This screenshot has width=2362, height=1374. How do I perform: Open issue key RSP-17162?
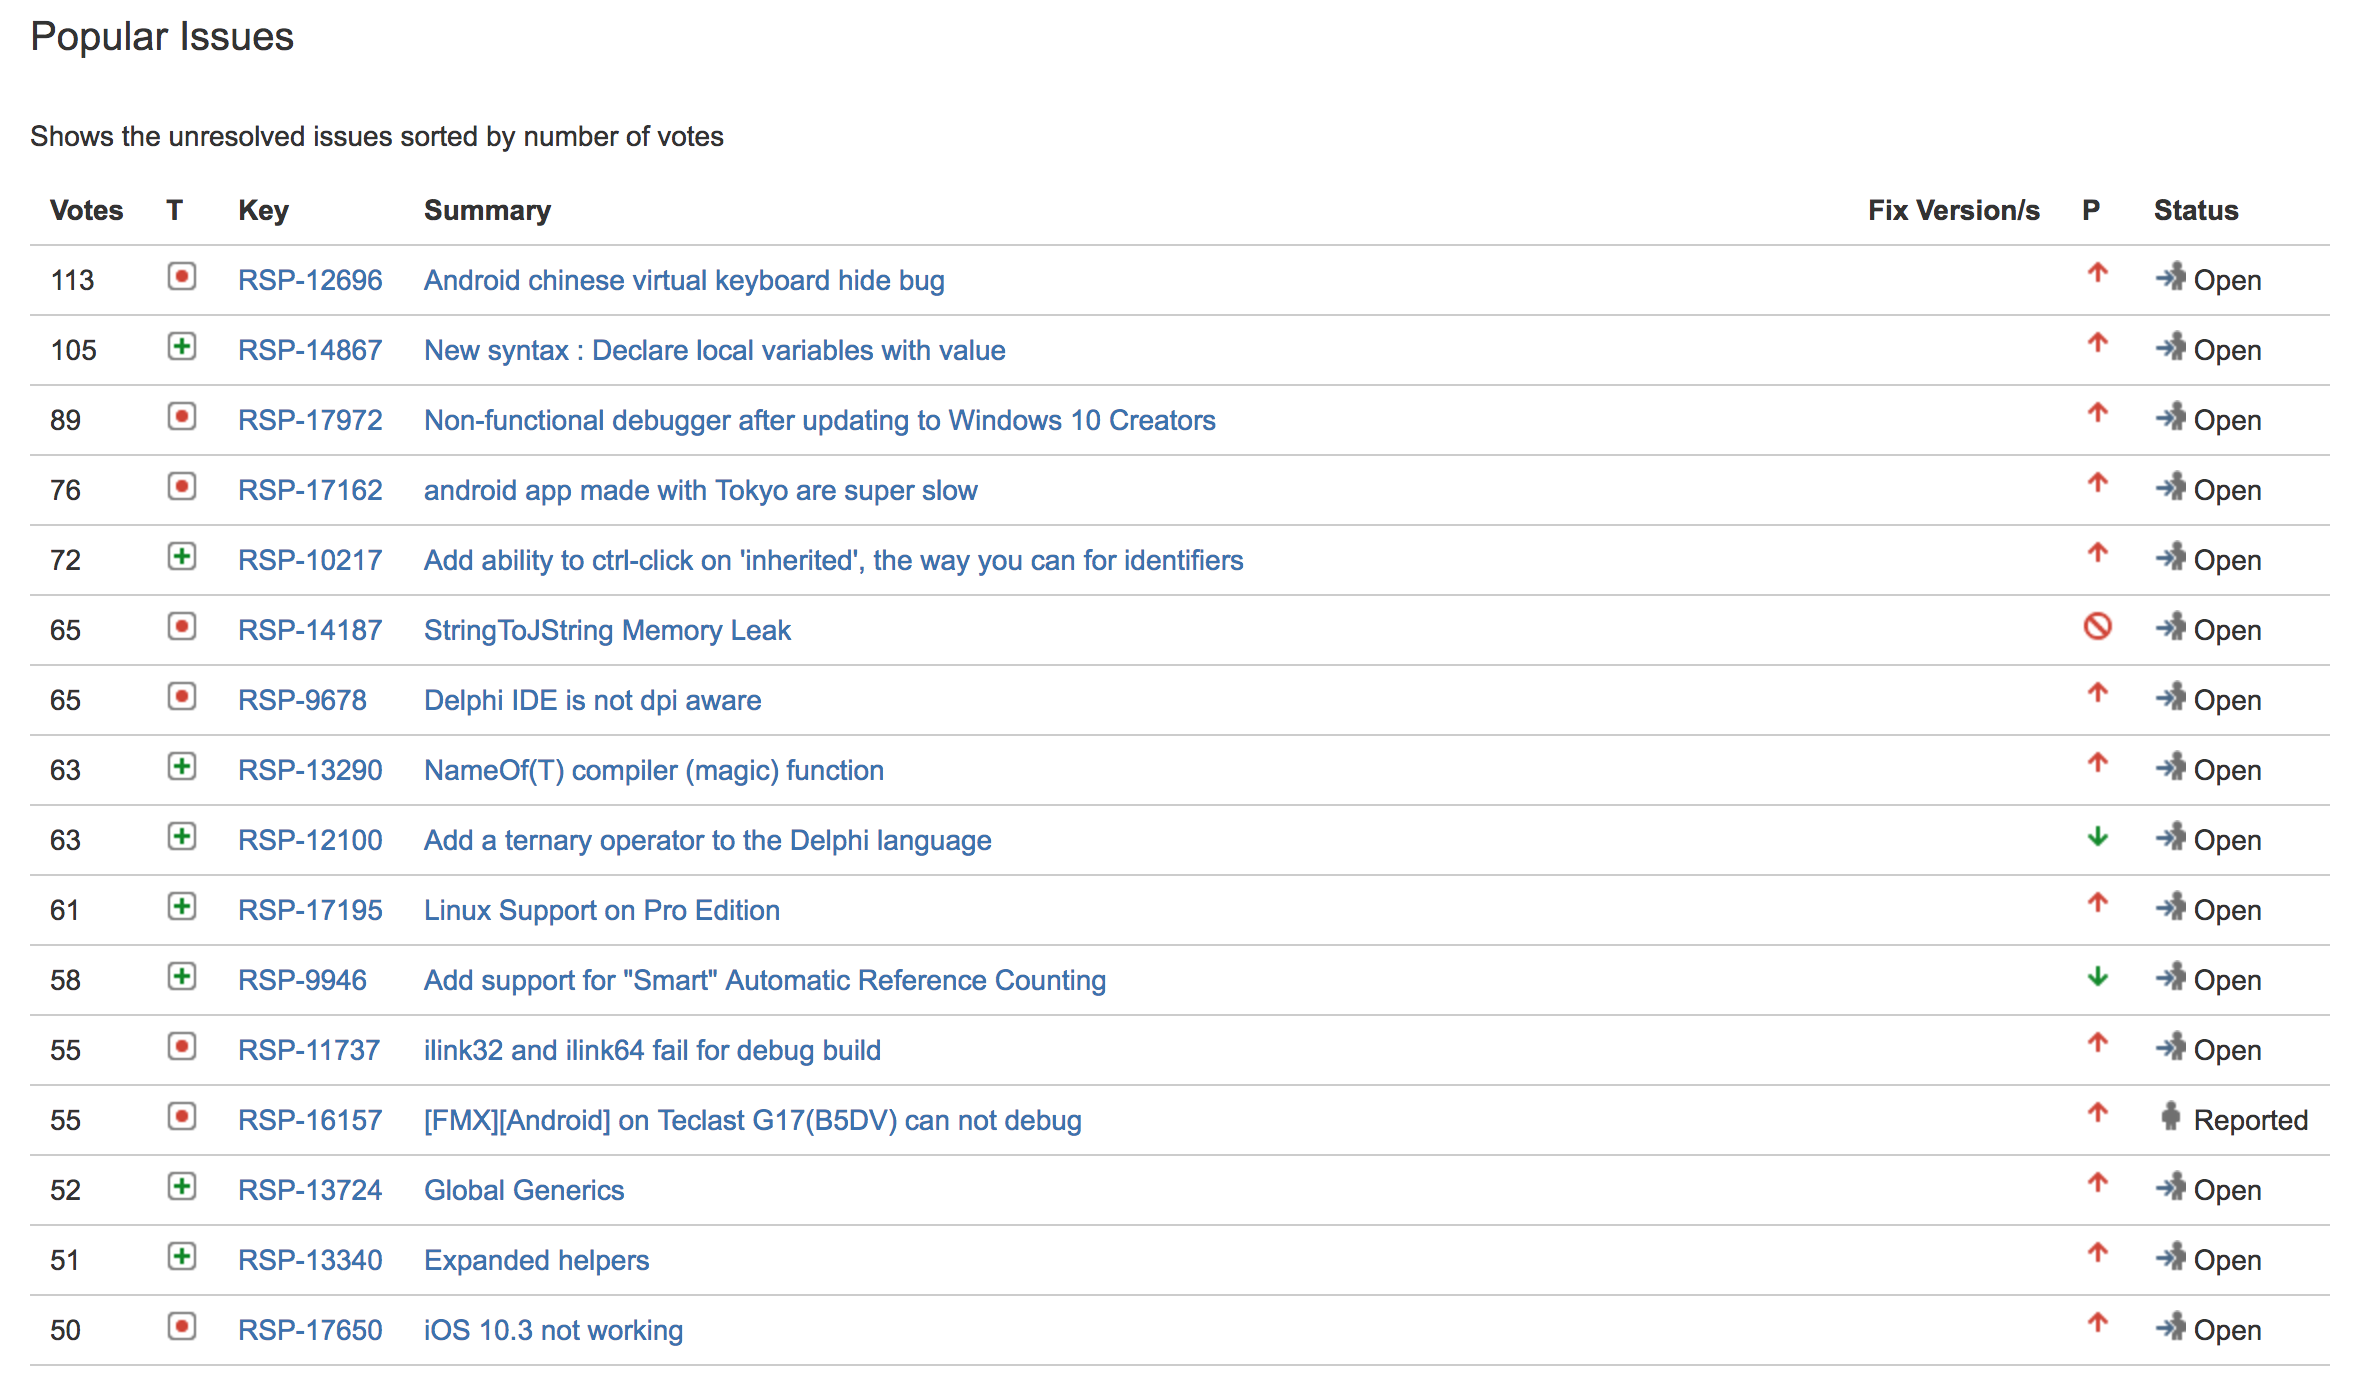tap(310, 490)
